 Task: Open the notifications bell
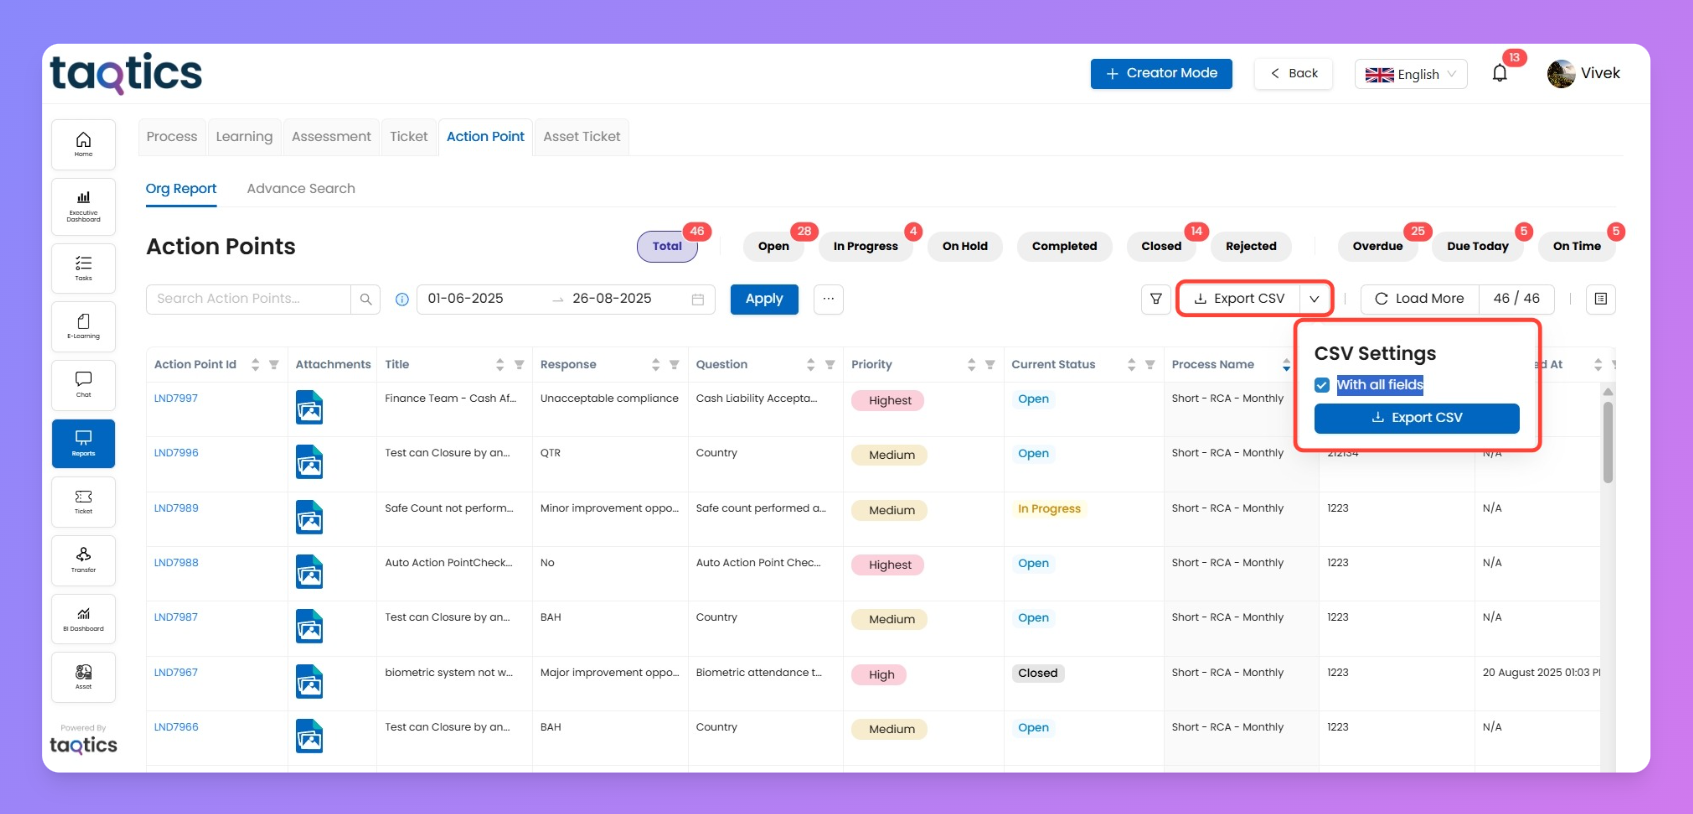tap(1500, 73)
